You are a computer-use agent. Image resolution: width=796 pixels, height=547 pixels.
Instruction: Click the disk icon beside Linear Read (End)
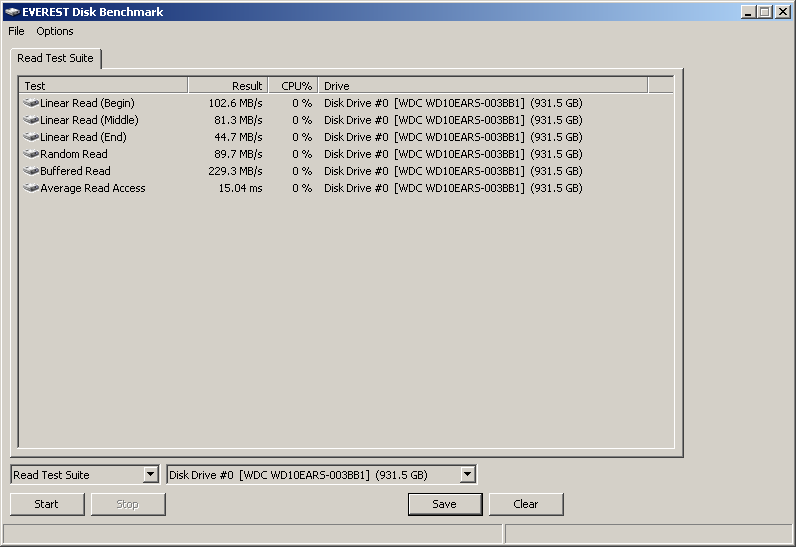coord(31,137)
